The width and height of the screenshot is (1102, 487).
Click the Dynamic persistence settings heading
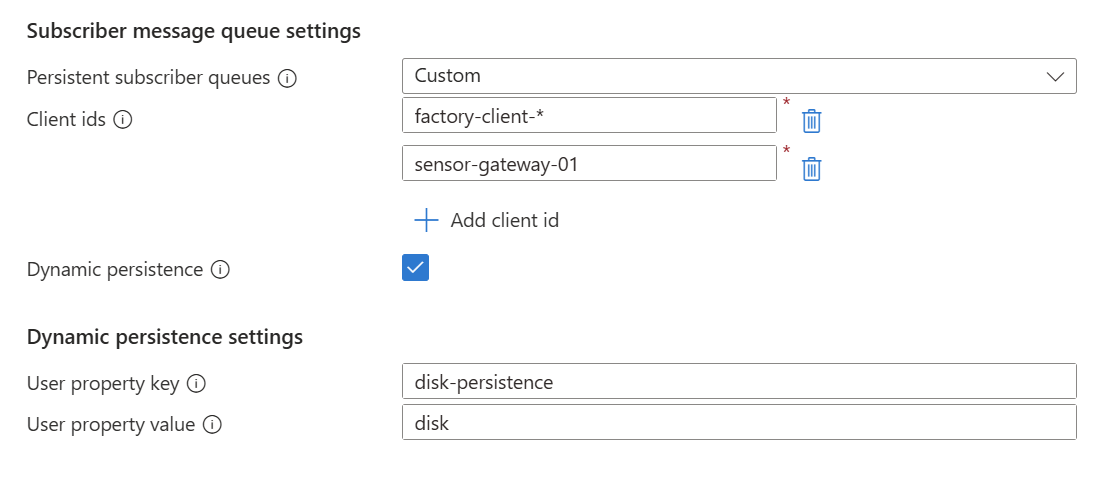(x=165, y=337)
